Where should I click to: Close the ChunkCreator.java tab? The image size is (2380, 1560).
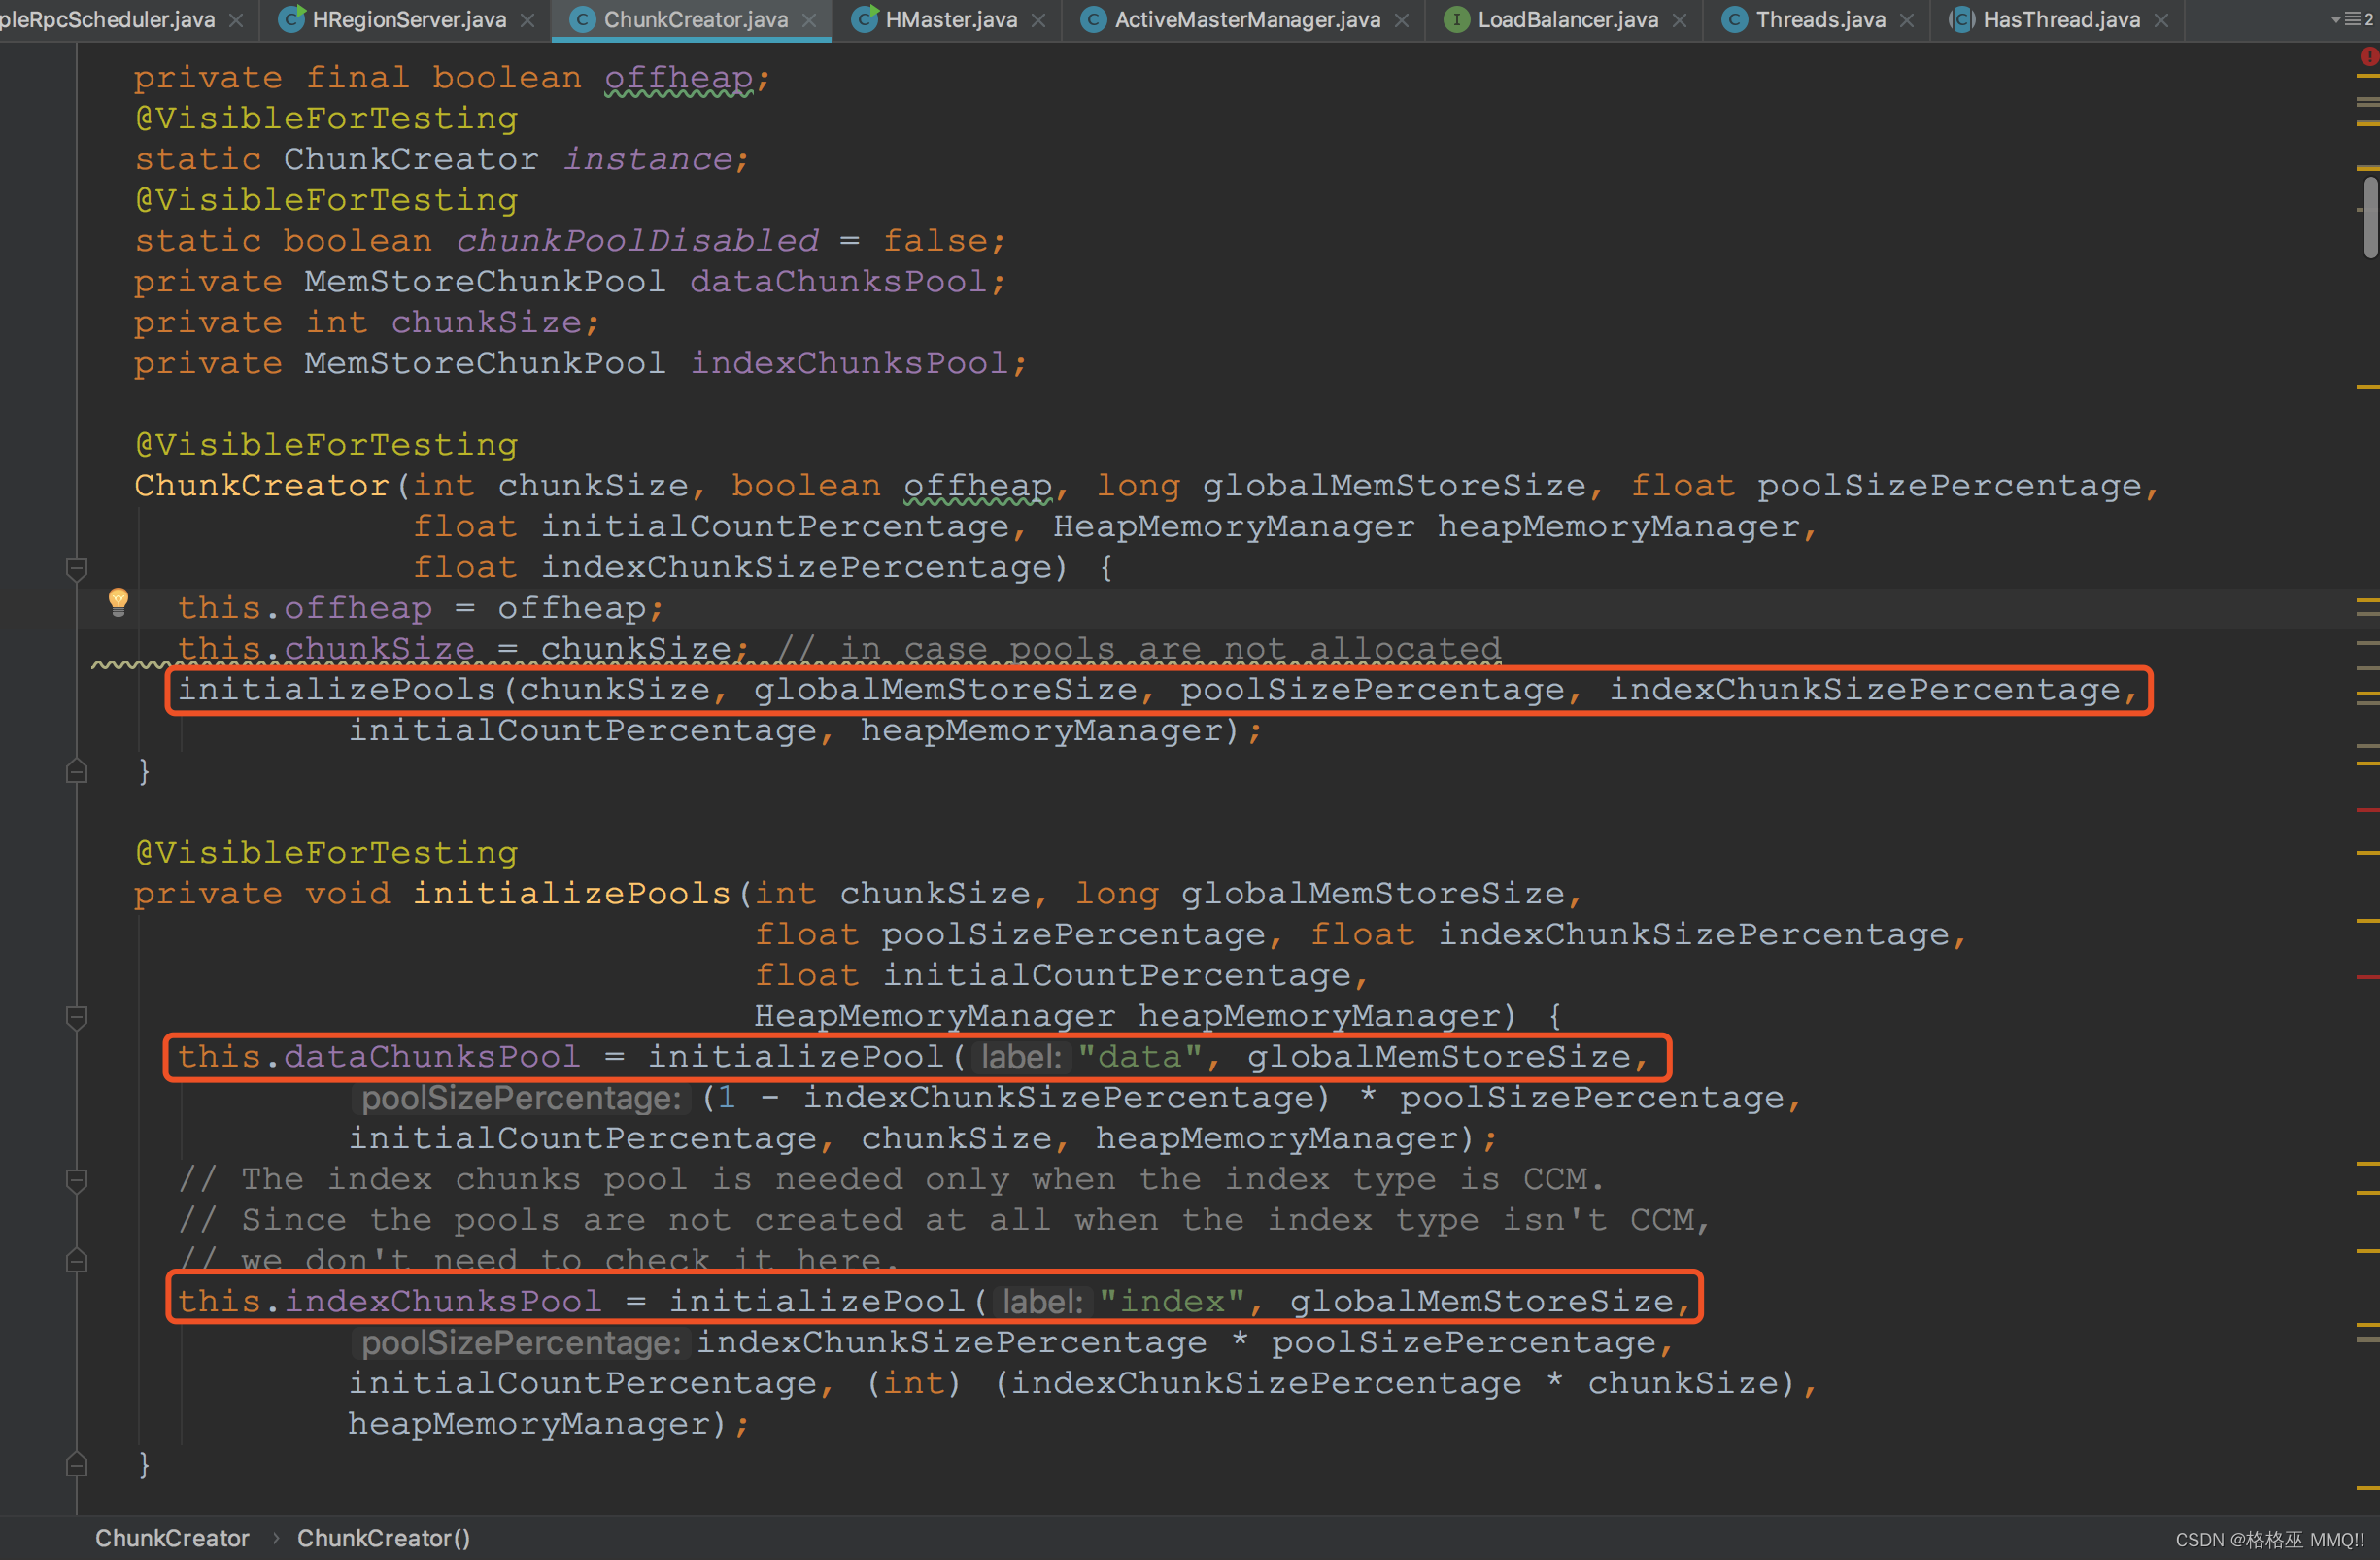[809, 20]
